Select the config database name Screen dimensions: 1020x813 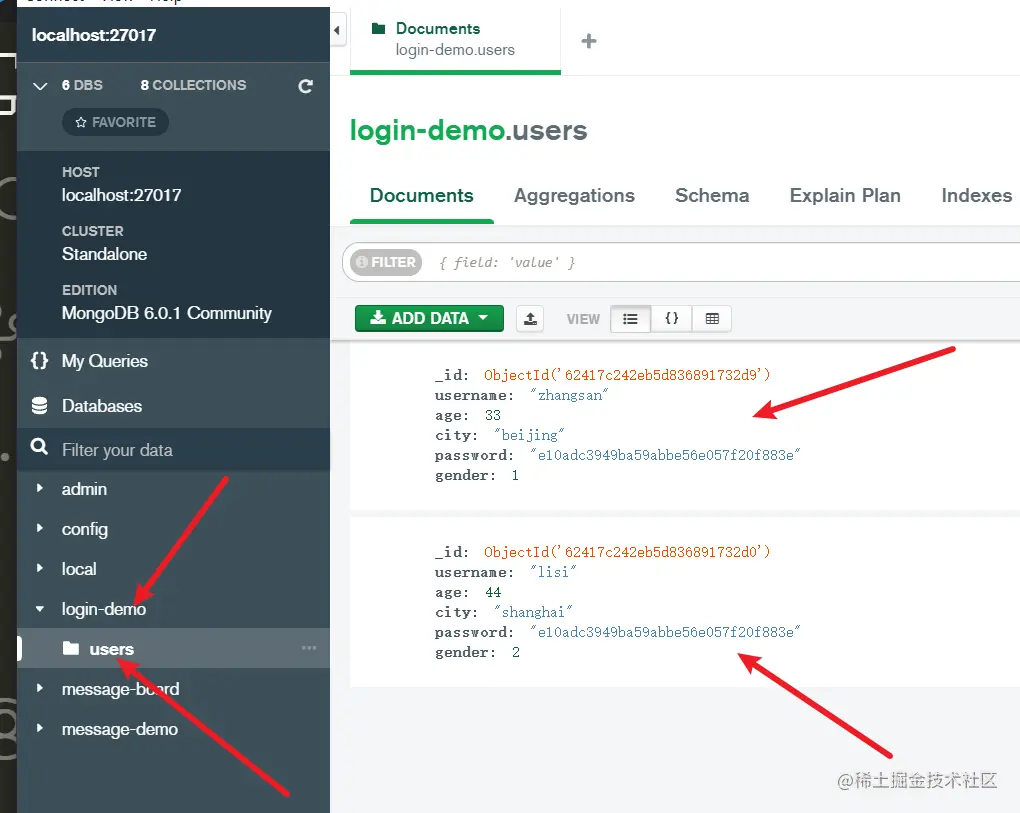click(x=85, y=529)
